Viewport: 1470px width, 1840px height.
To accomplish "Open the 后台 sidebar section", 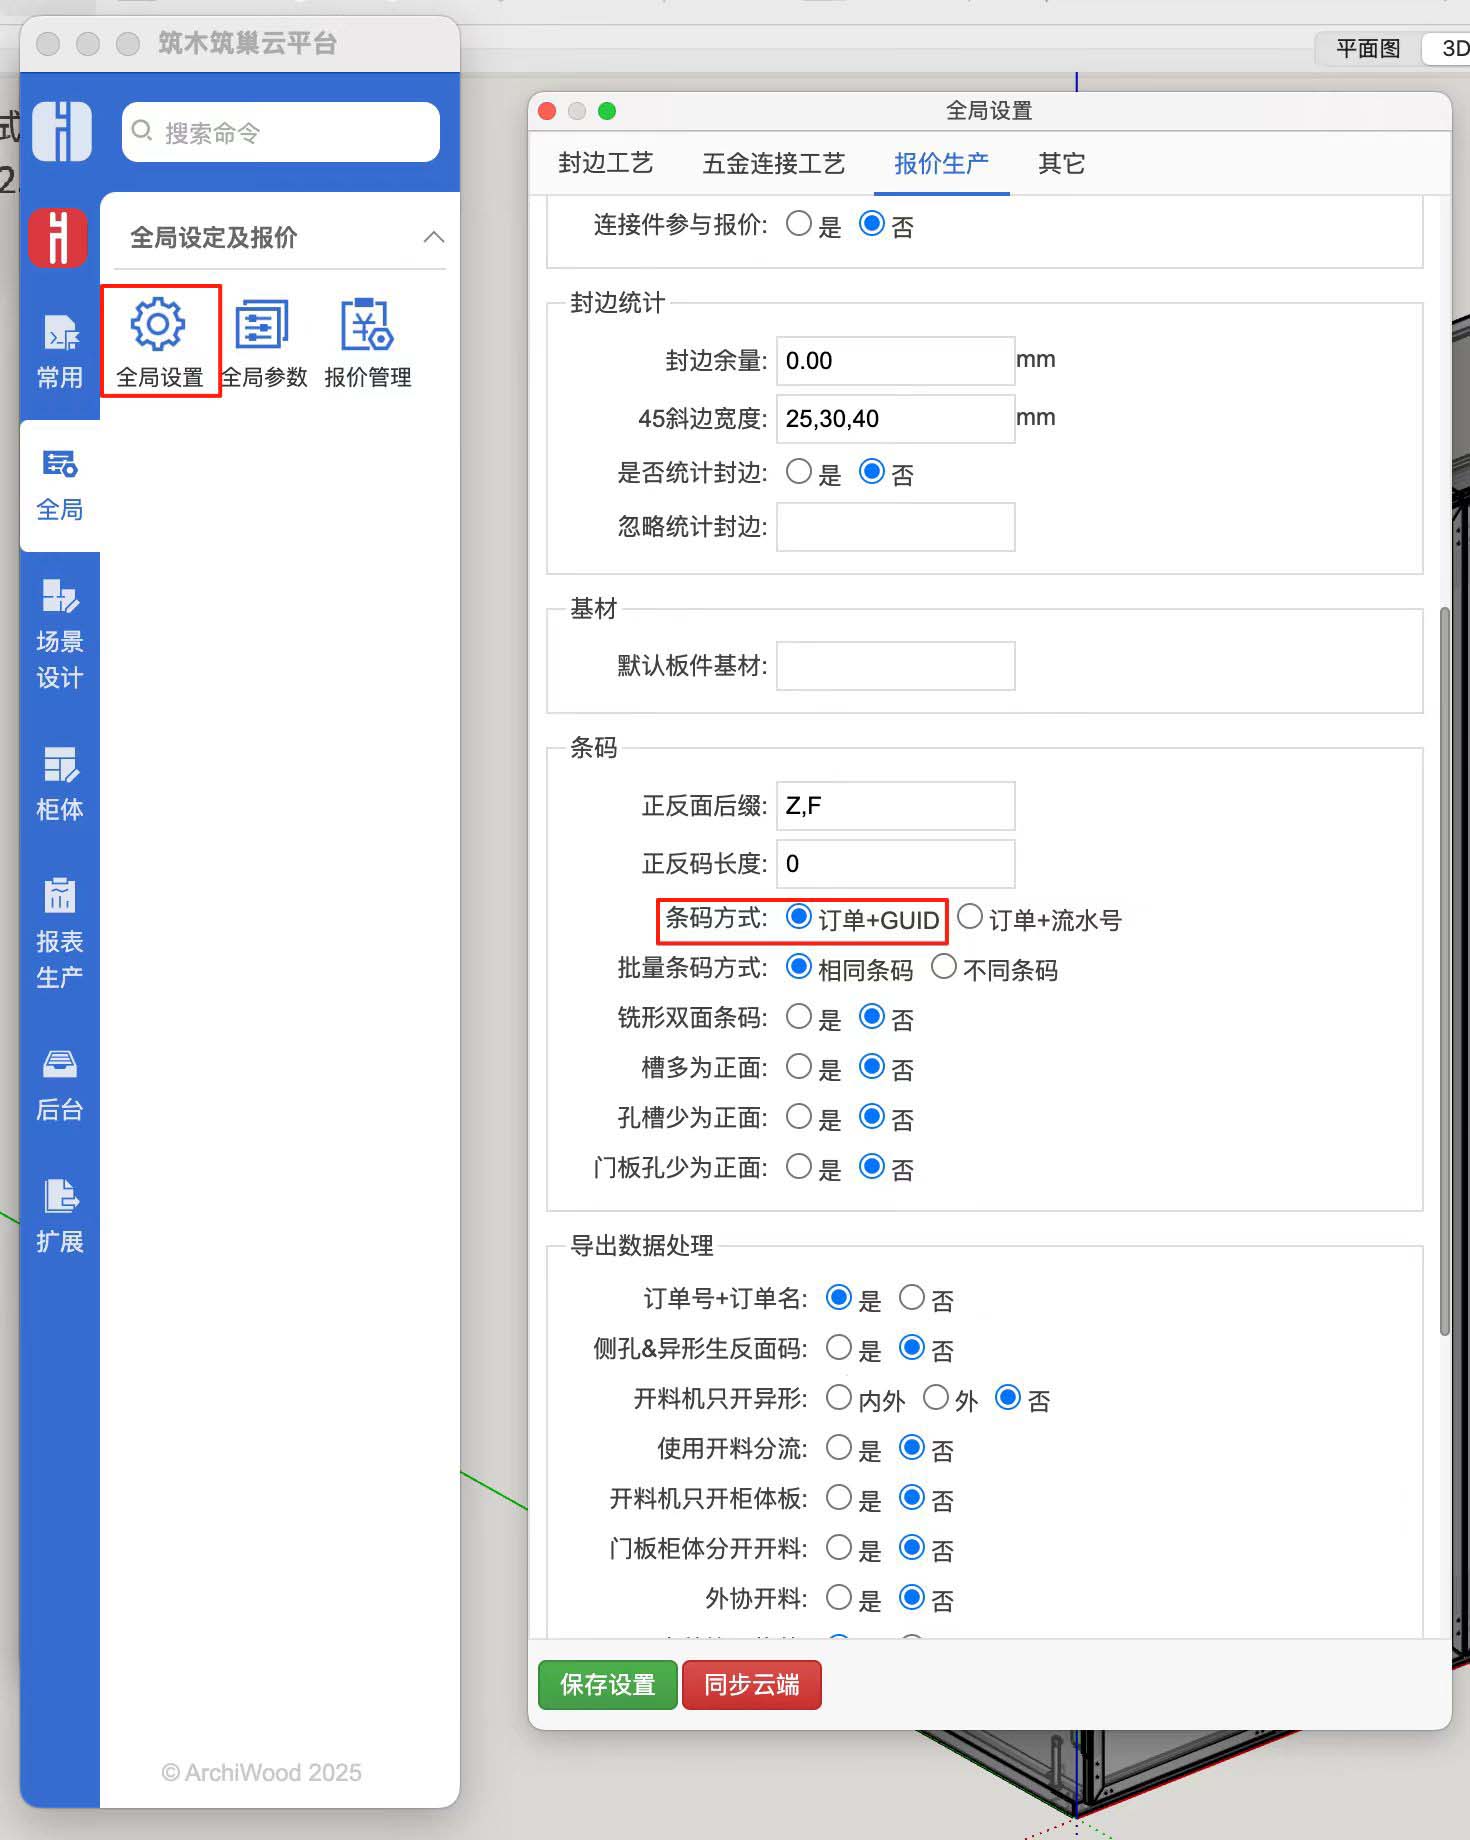I will click(x=60, y=1085).
